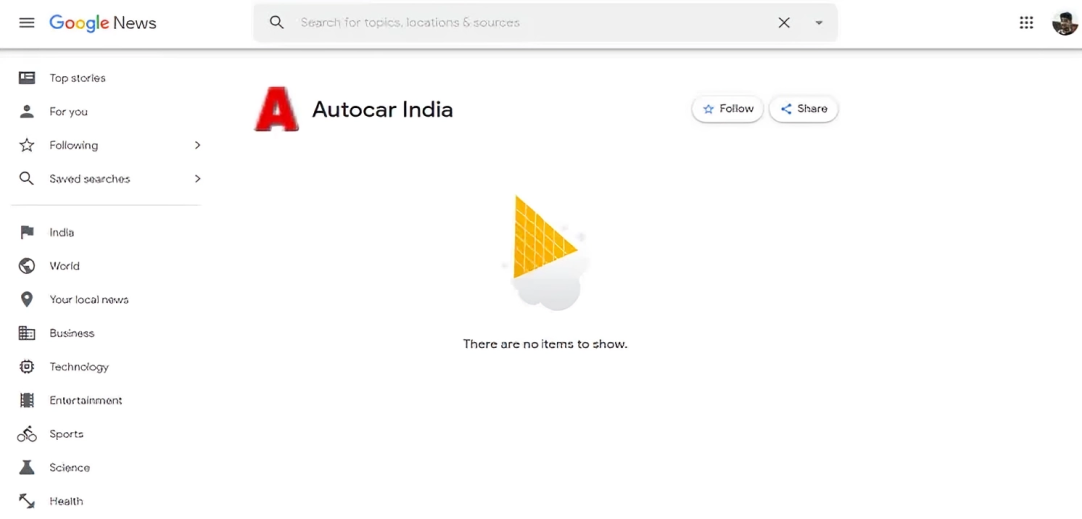This screenshot has height=519, width=1082.
Task: Clear the search with X icon
Action: pos(784,22)
